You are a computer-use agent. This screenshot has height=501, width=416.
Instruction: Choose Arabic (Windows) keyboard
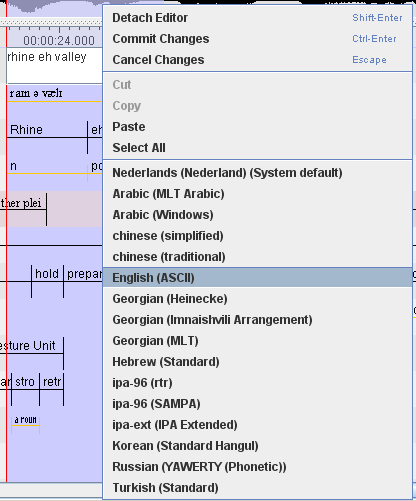coord(257,215)
